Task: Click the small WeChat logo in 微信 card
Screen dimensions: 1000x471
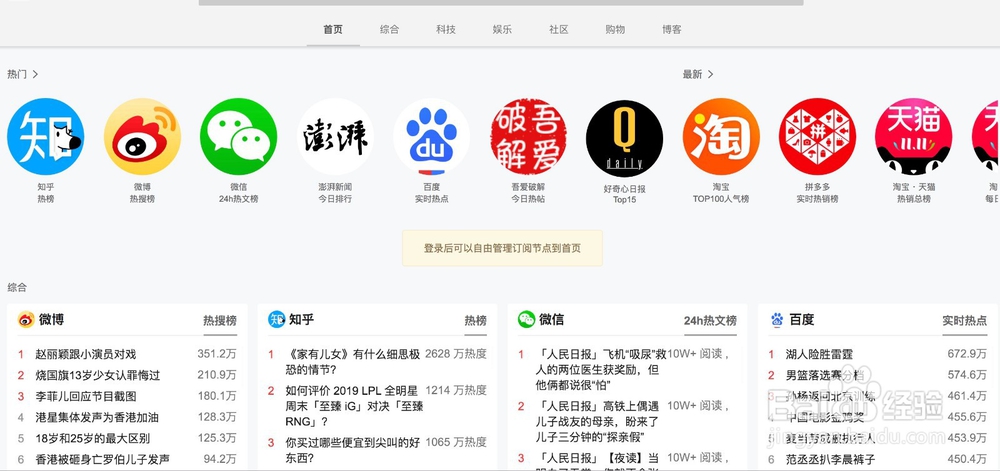Action: pyautogui.click(x=526, y=319)
